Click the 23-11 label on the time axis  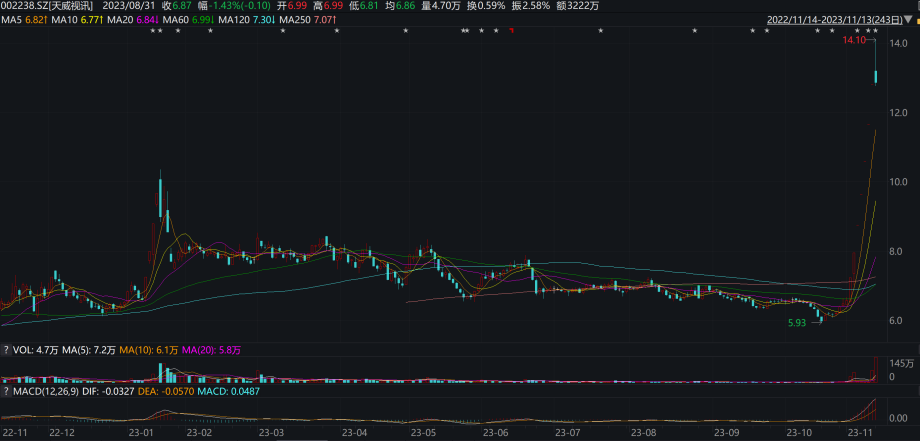coord(860,433)
